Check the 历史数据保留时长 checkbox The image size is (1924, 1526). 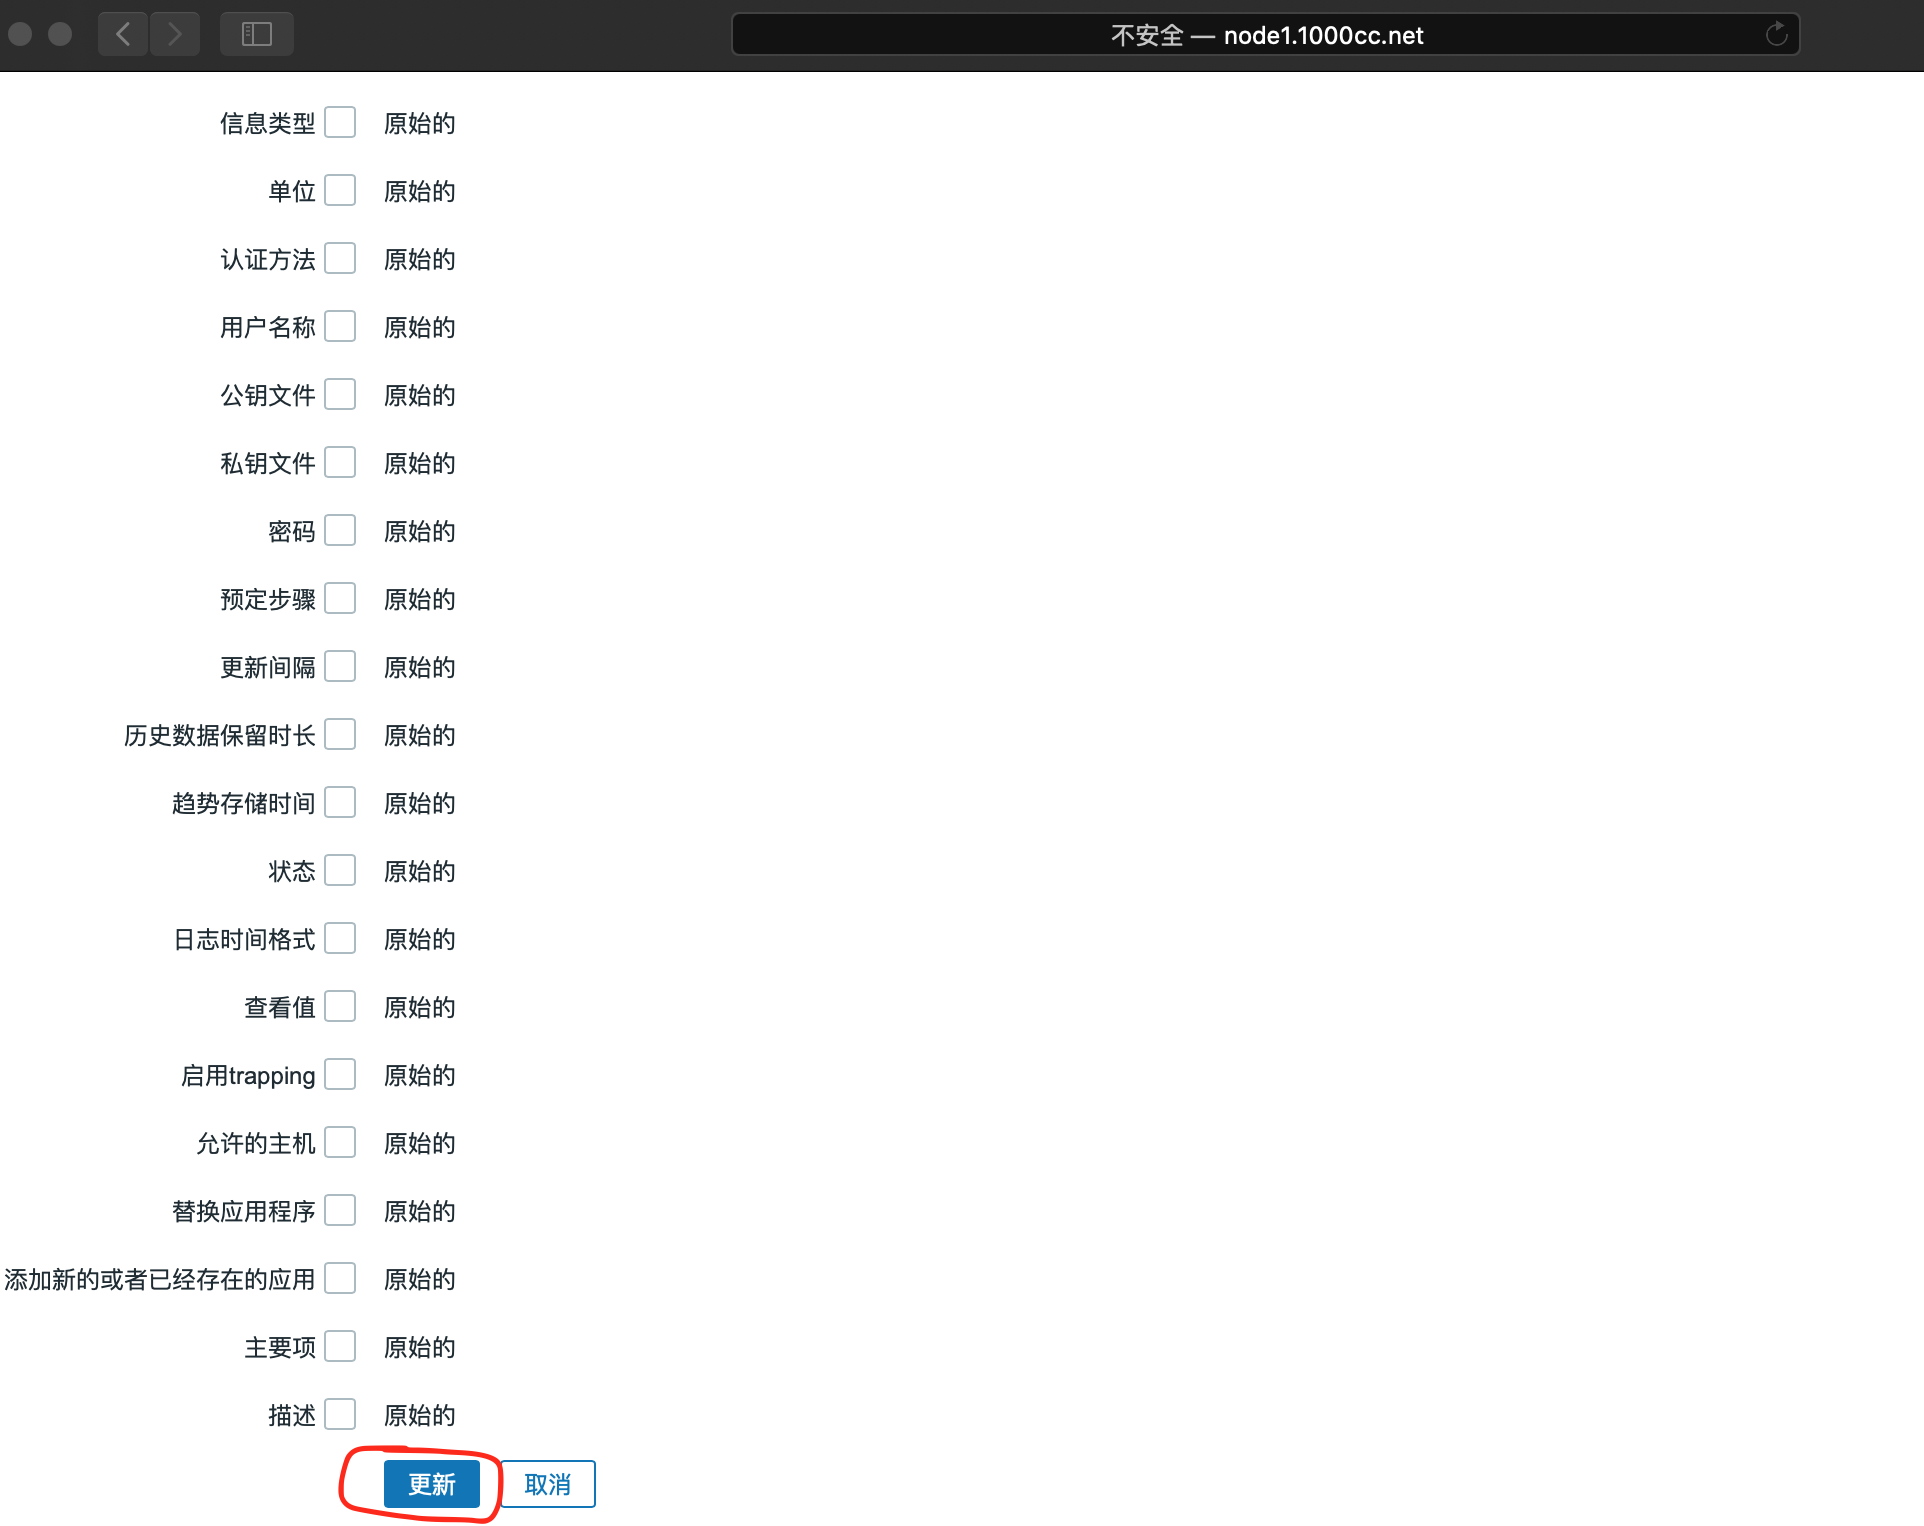340,734
